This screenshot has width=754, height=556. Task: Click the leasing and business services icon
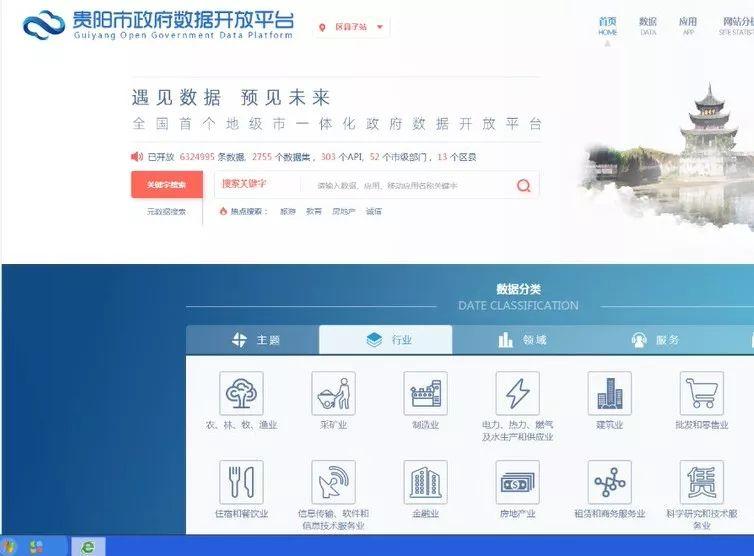(609, 482)
